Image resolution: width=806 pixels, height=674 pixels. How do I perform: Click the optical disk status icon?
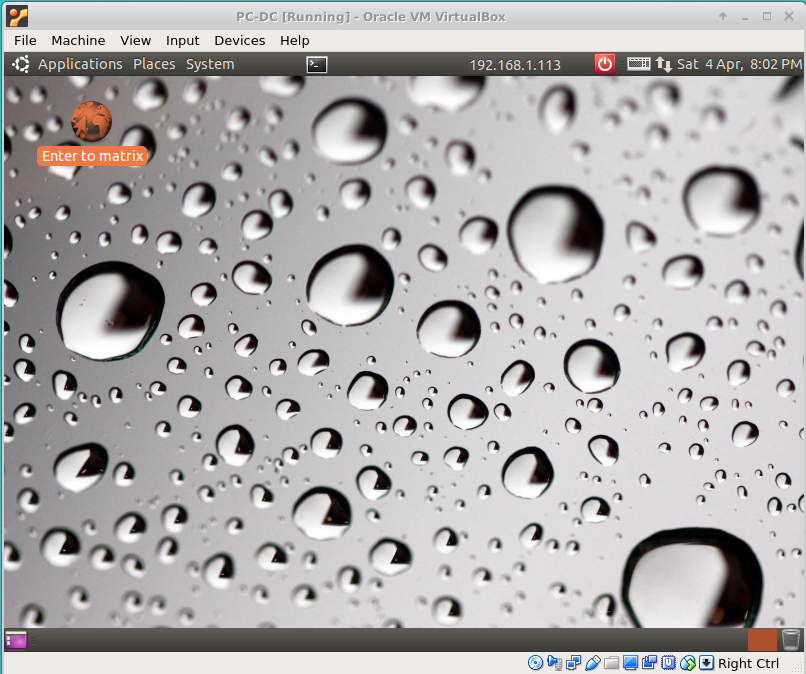535,663
